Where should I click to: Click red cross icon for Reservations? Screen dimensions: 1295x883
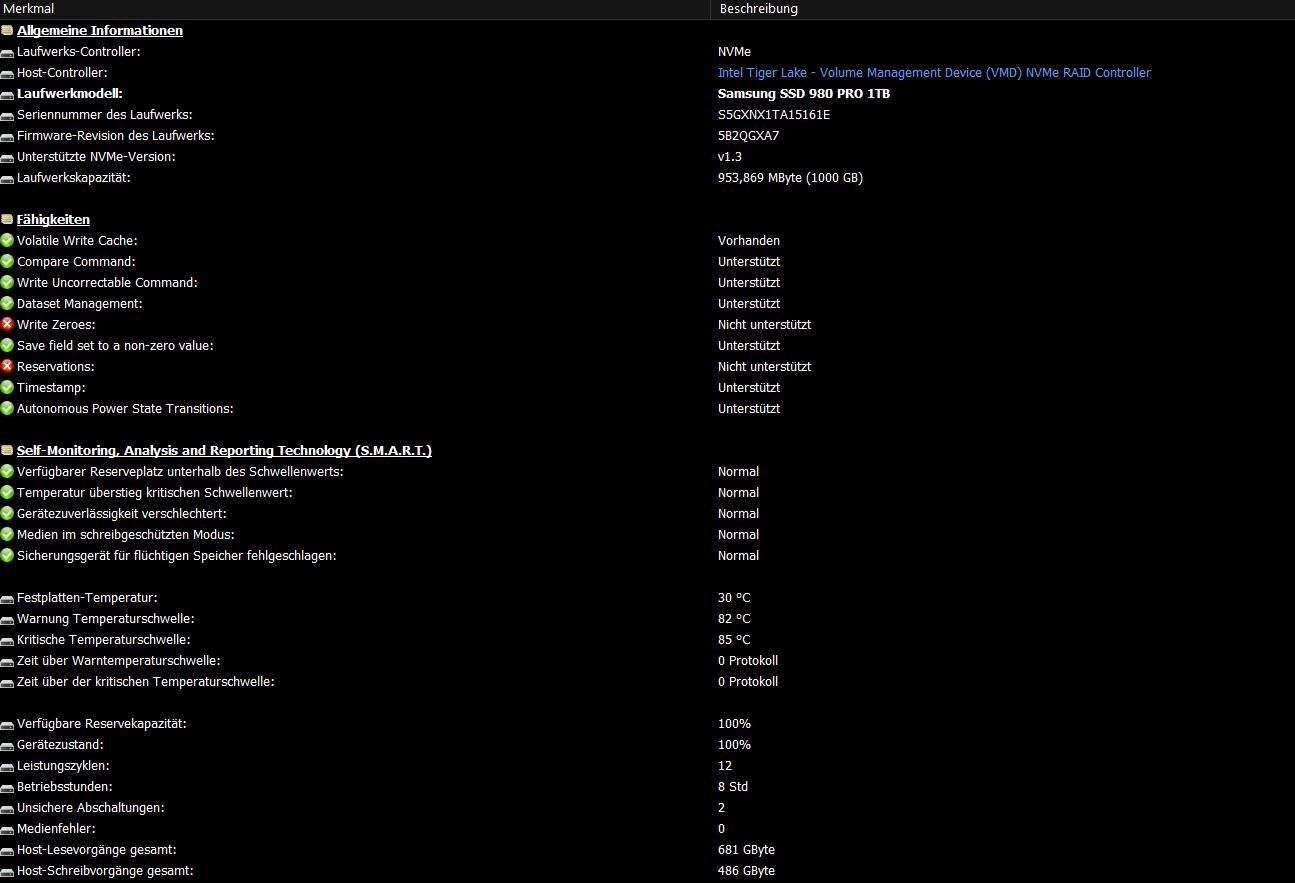click(x=7, y=366)
